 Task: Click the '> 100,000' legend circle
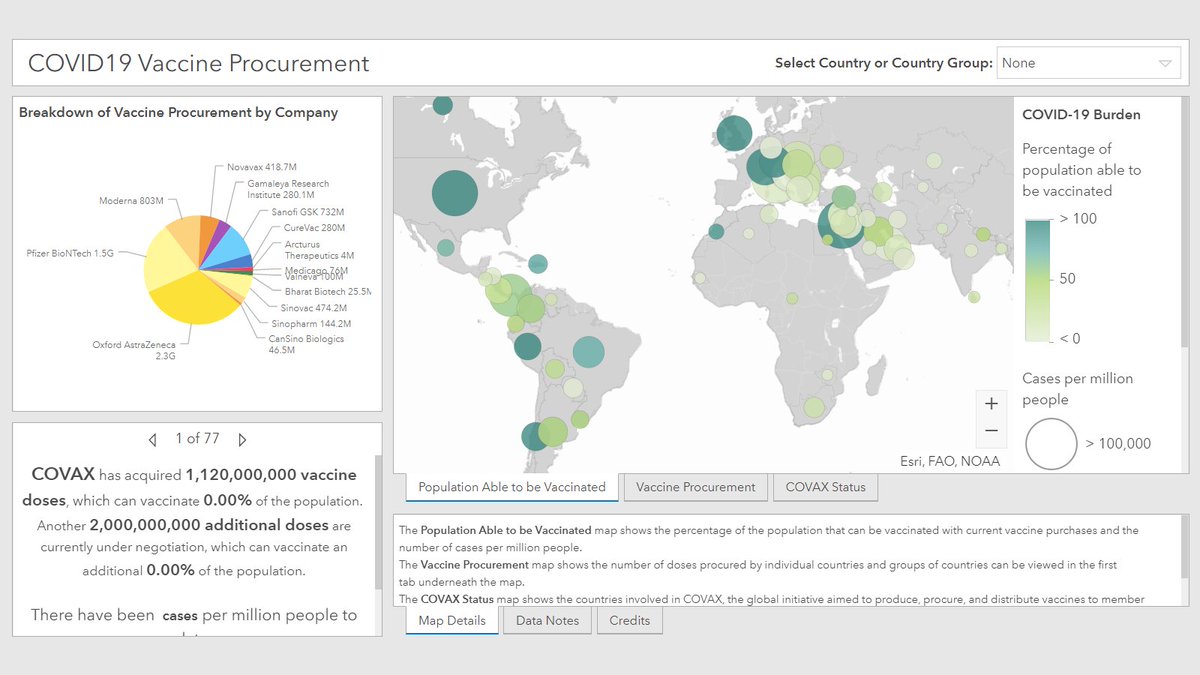pos(1052,443)
